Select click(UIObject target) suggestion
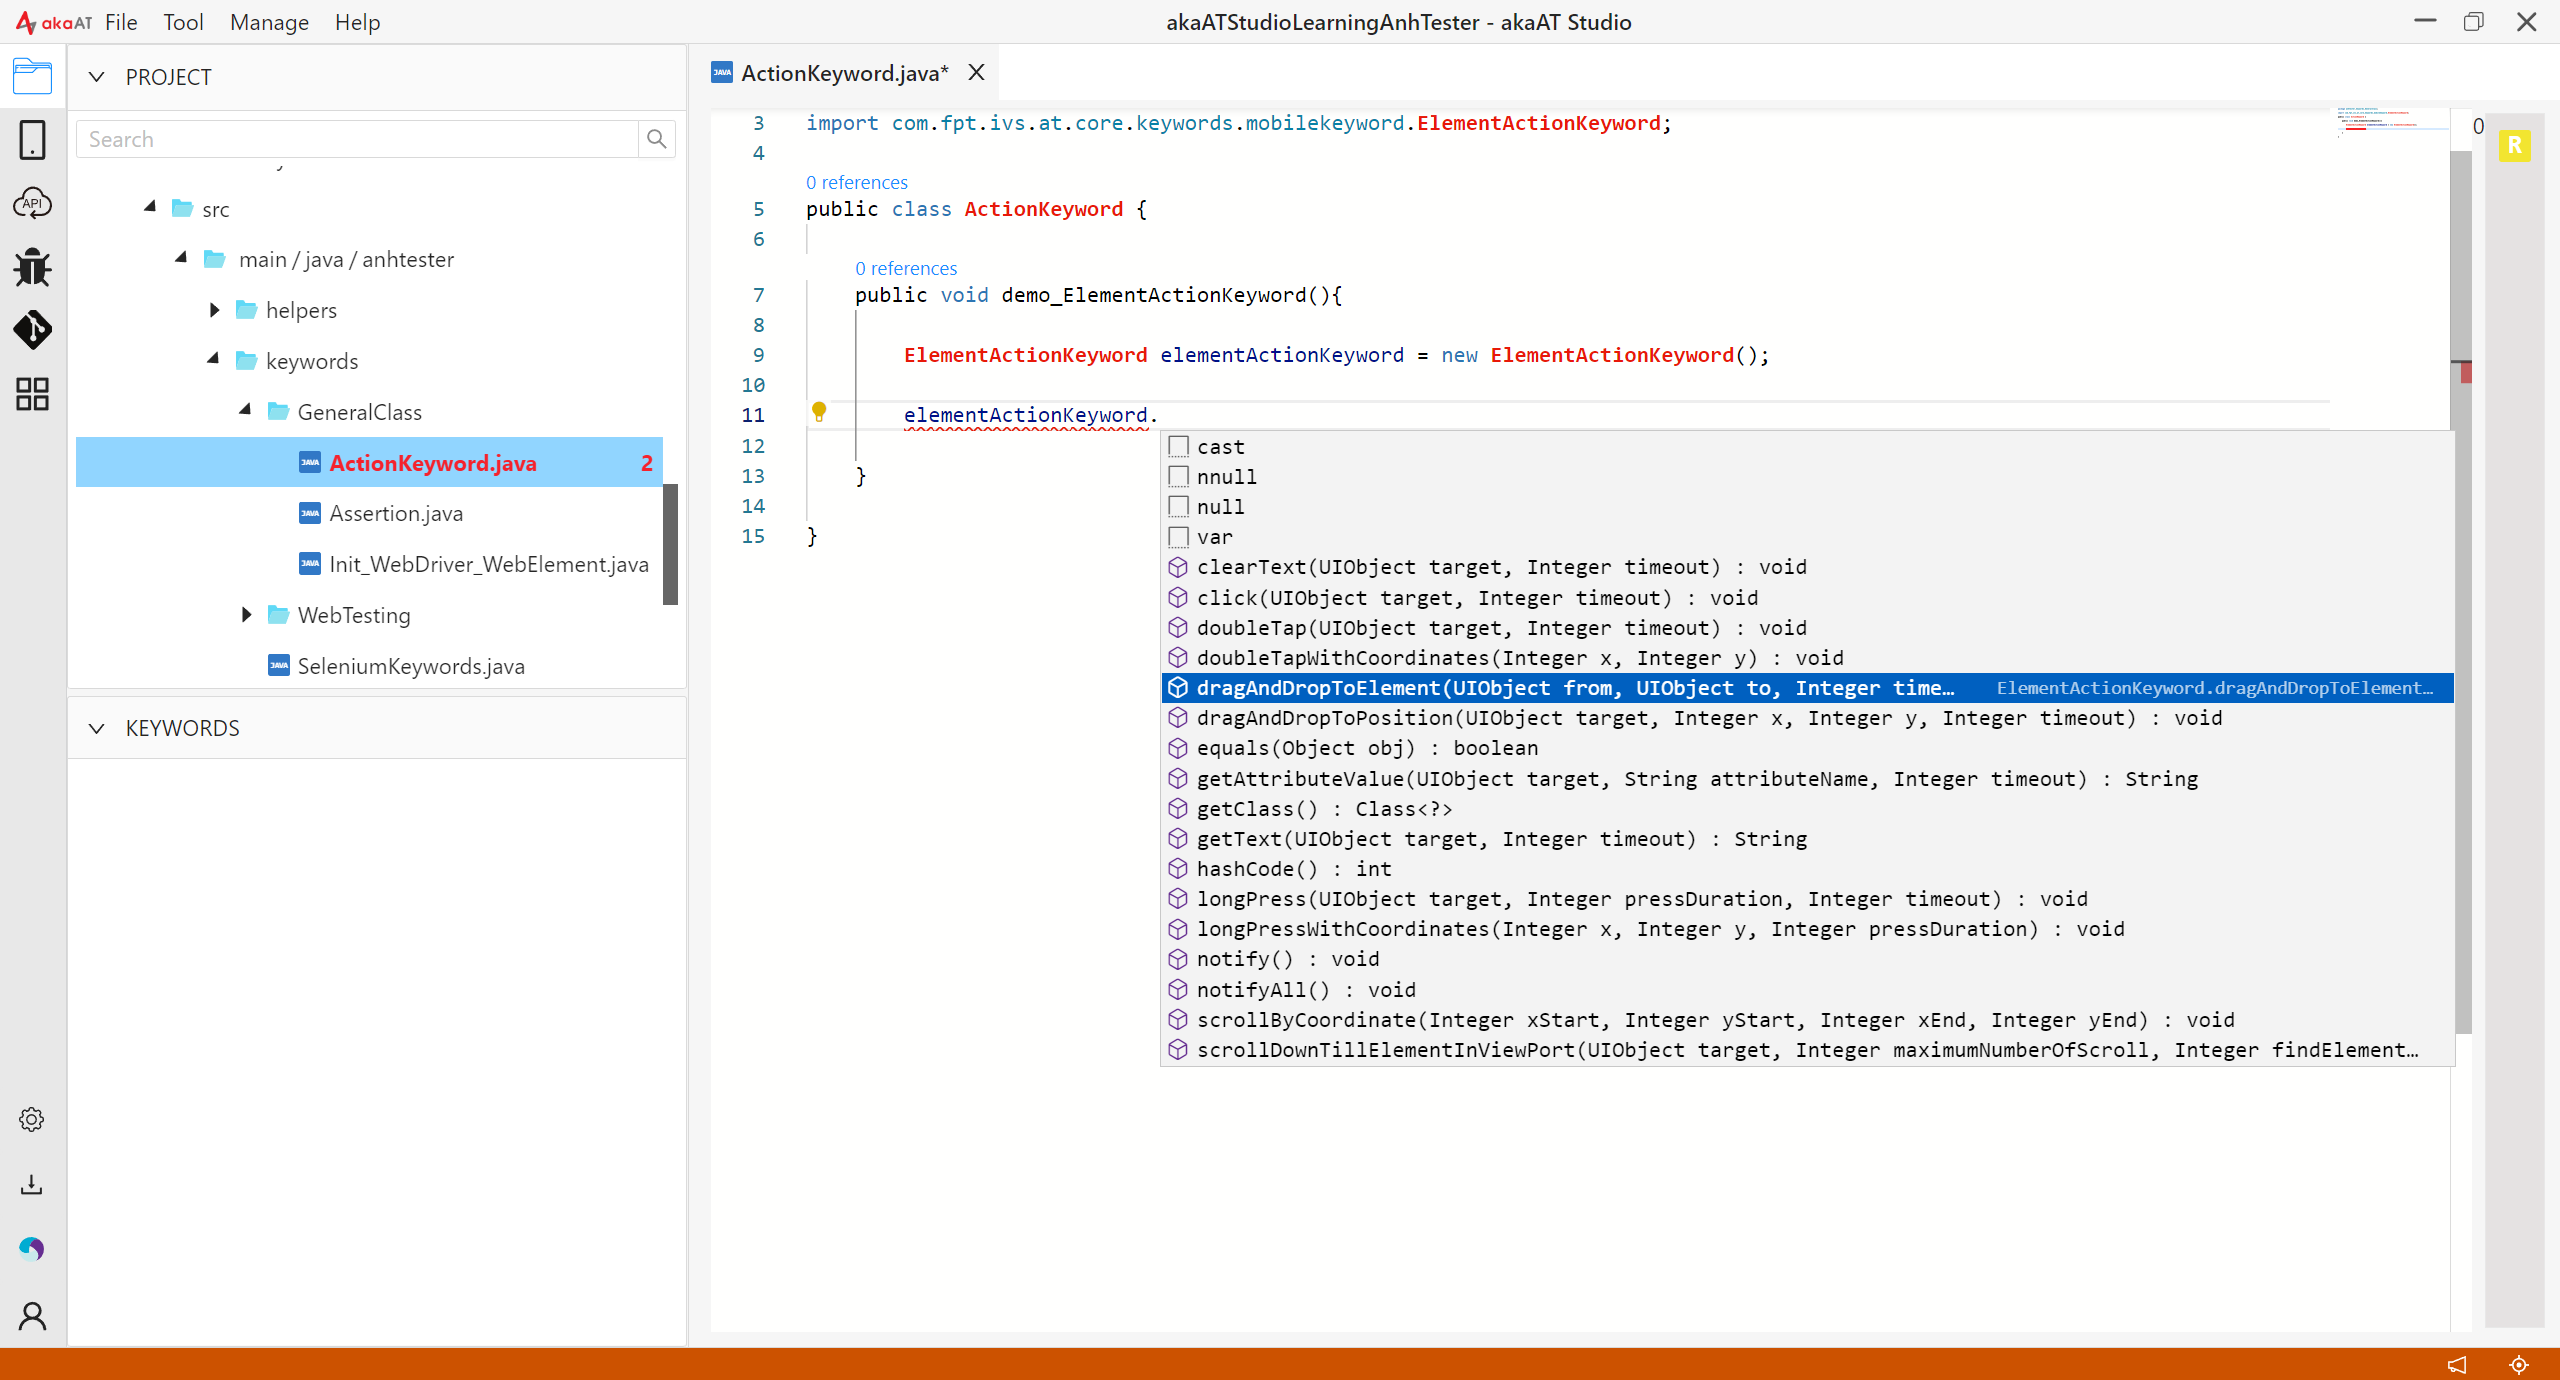This screenshot has height=1380, width=2560. (x=1807, y=597)
